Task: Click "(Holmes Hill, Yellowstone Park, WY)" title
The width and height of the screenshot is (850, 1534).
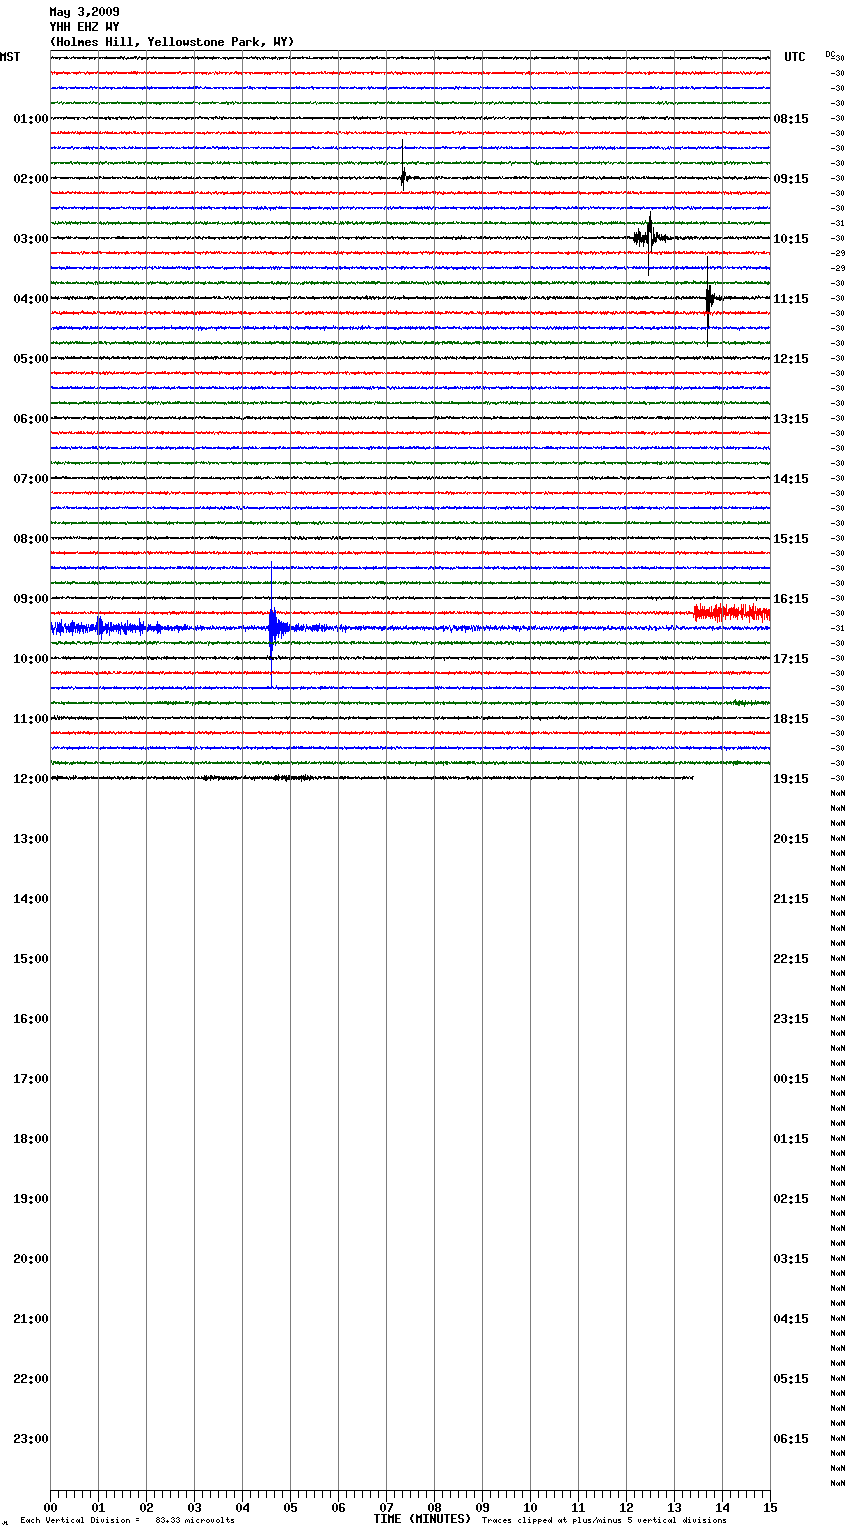Action: 172,42
